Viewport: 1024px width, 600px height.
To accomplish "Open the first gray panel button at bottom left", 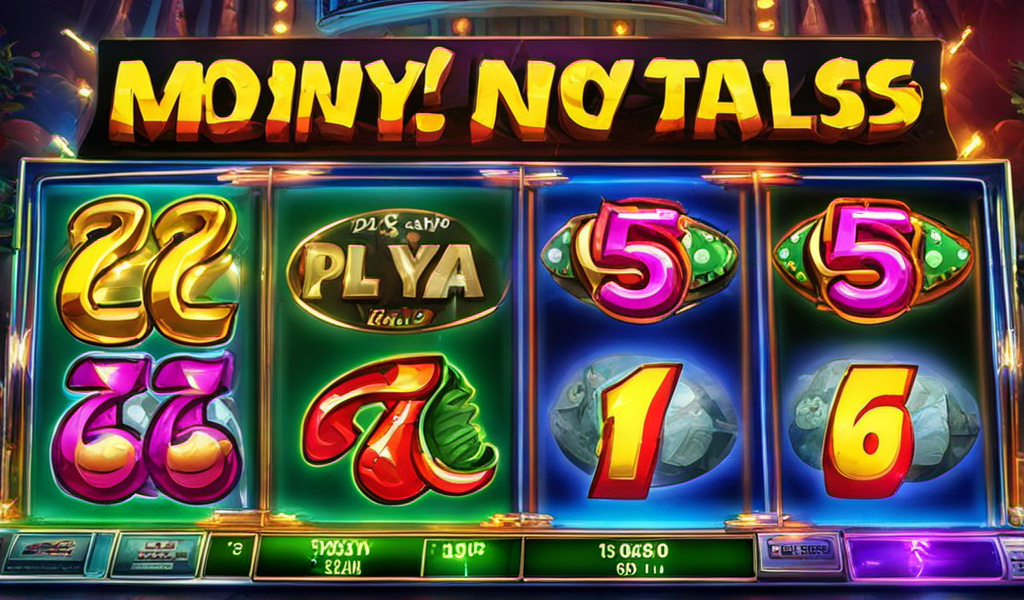I will tap(49, 554).
